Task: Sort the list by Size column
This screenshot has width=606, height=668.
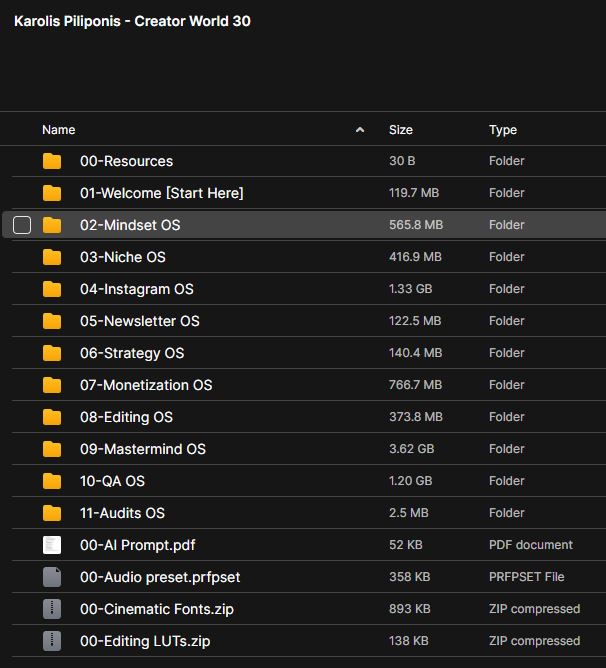Action: coord(401,130)
